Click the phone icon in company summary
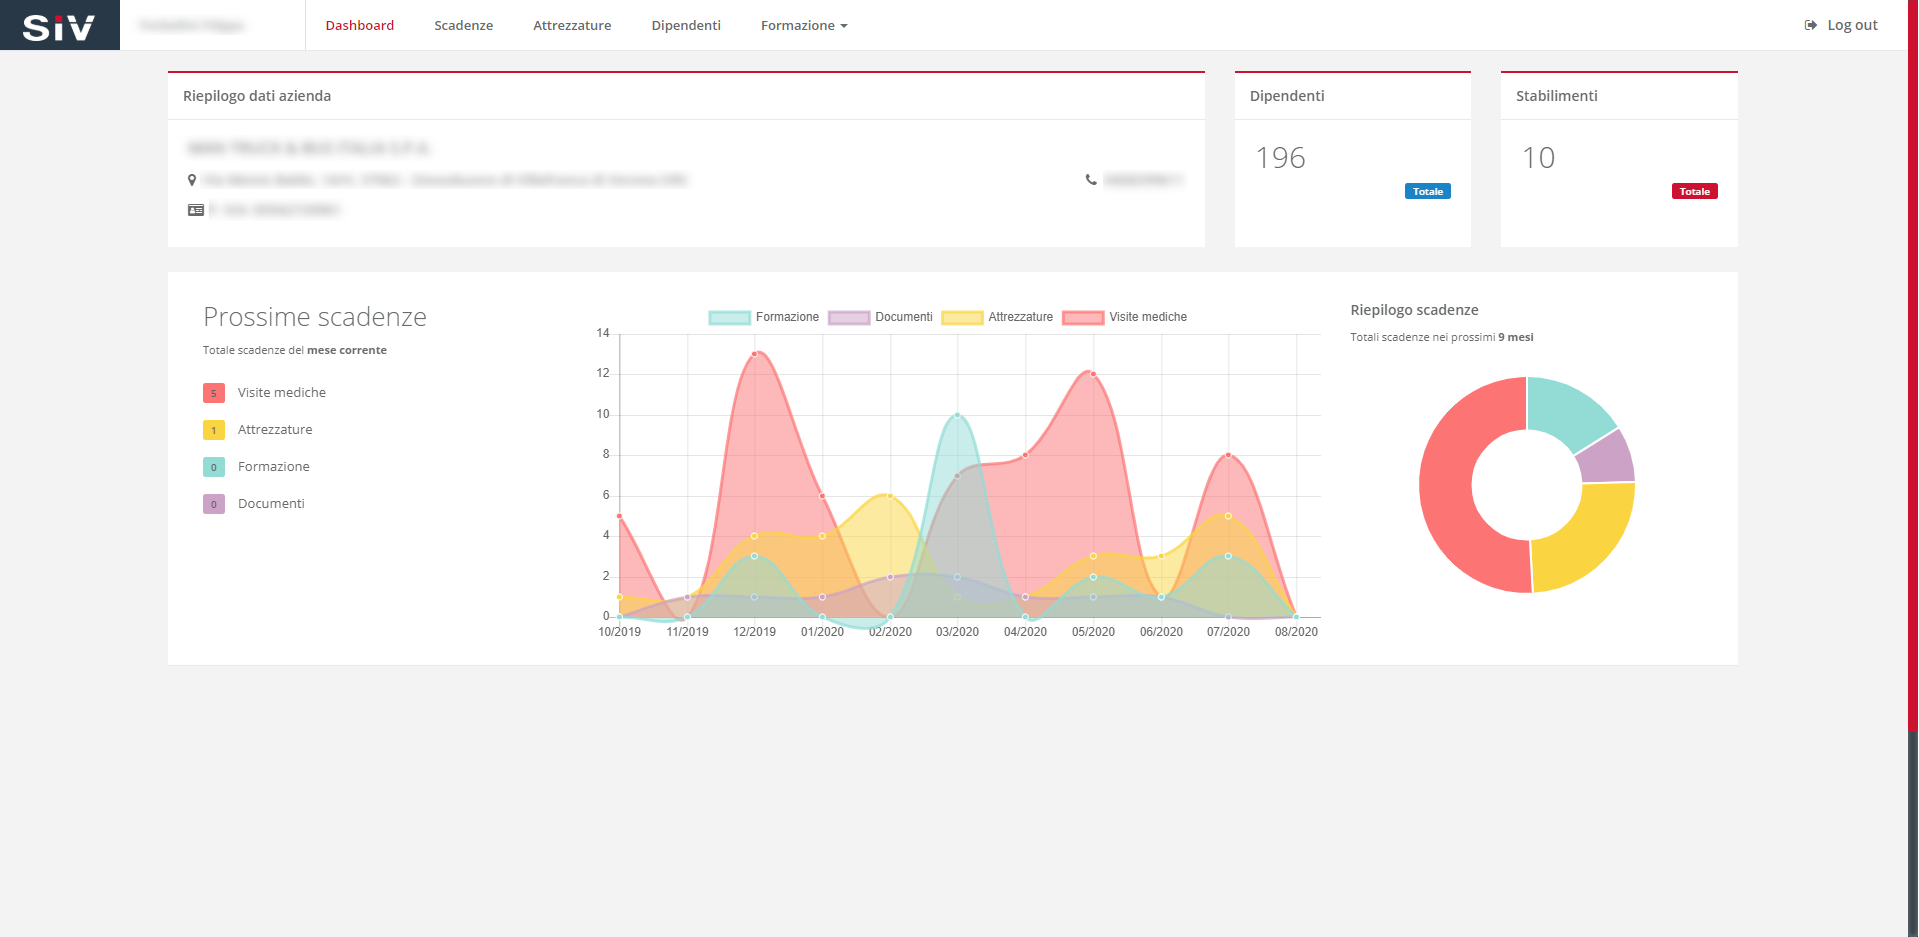Image resolution: width=1919 pixels, height=937 pixels. [x=1091, y=180]
